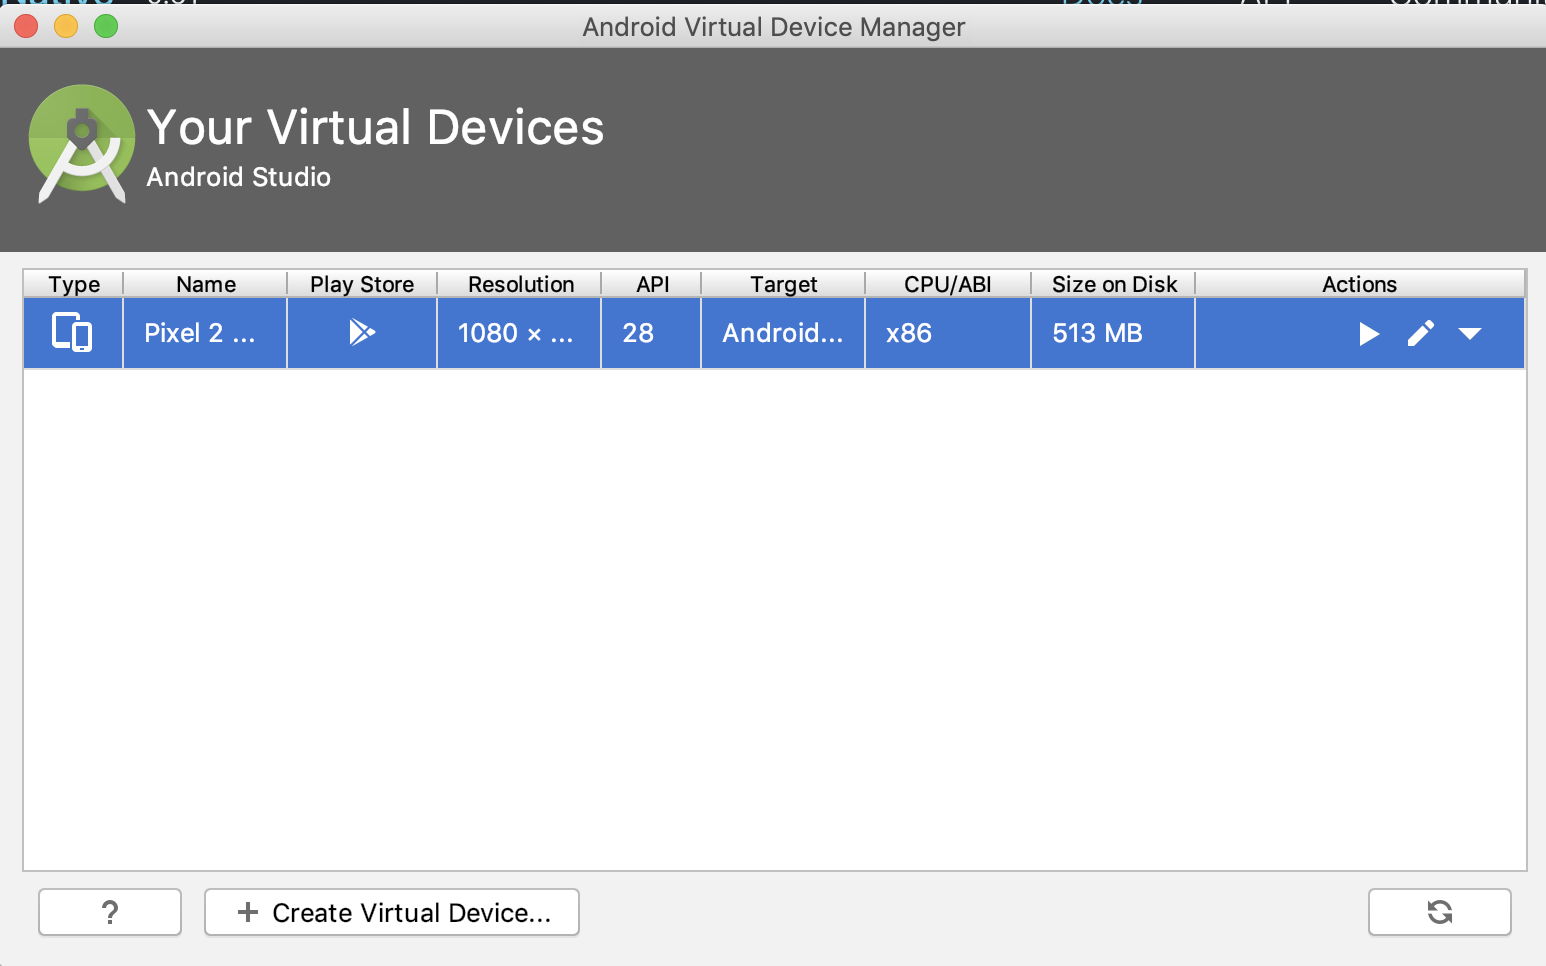Sort by the Resolution column header
1546x966 pixels.
[x=521, y=284]
